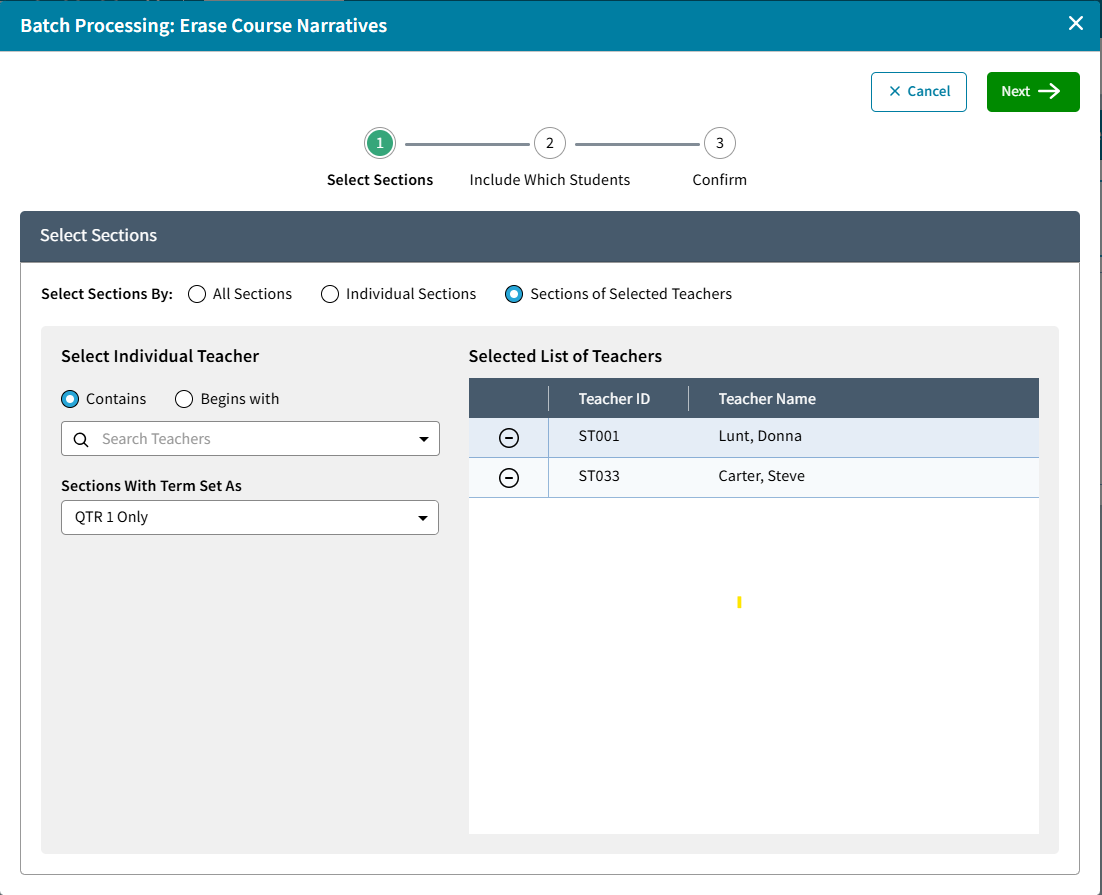
Task: Click the Selected List of Teachers heading
Action: [565, 356]
